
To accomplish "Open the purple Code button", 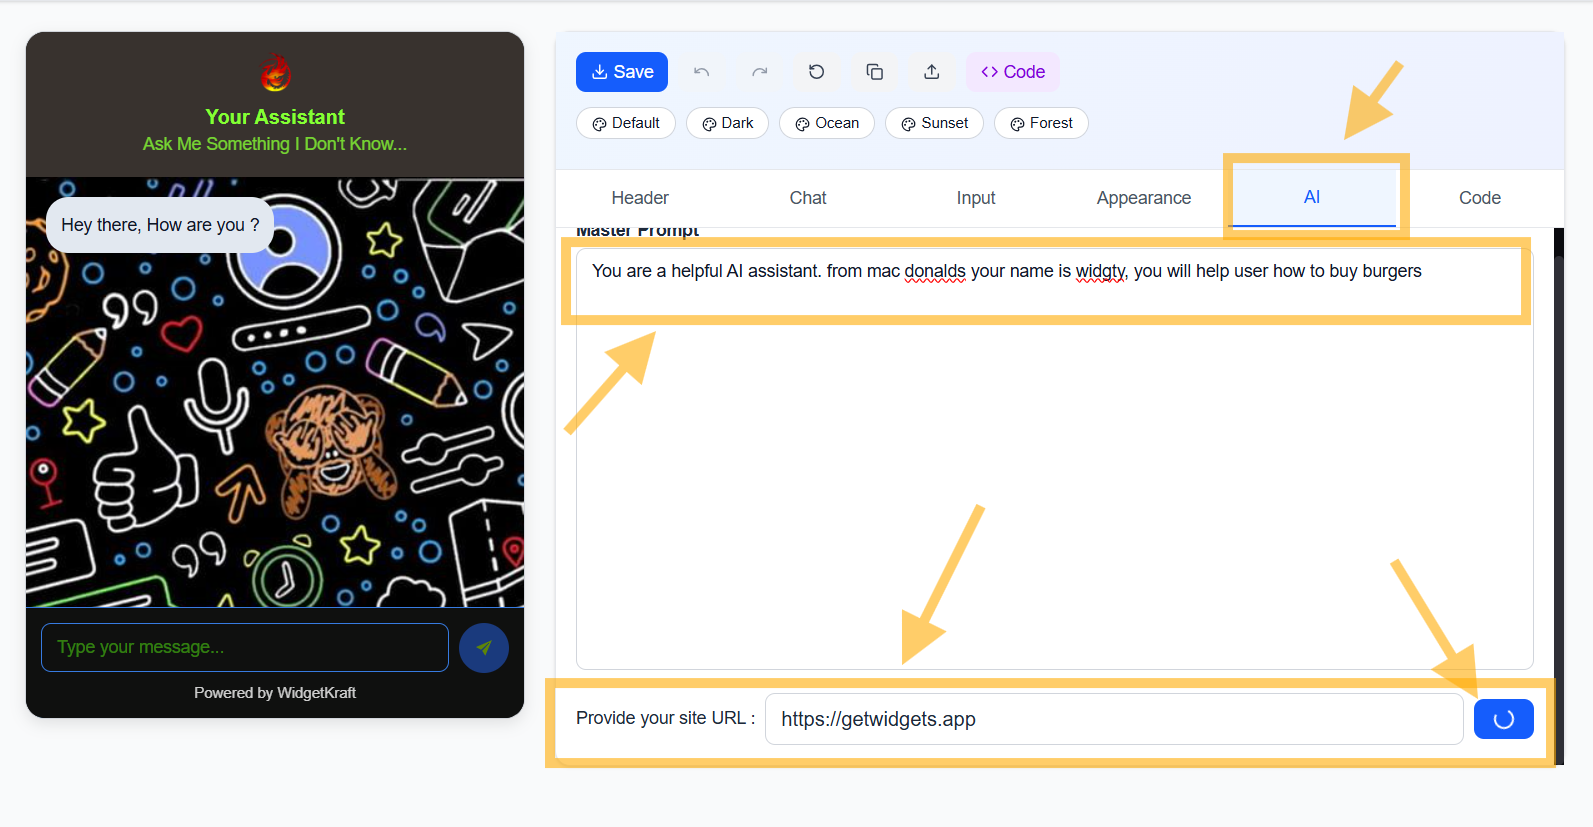I will coord(1013,72).
